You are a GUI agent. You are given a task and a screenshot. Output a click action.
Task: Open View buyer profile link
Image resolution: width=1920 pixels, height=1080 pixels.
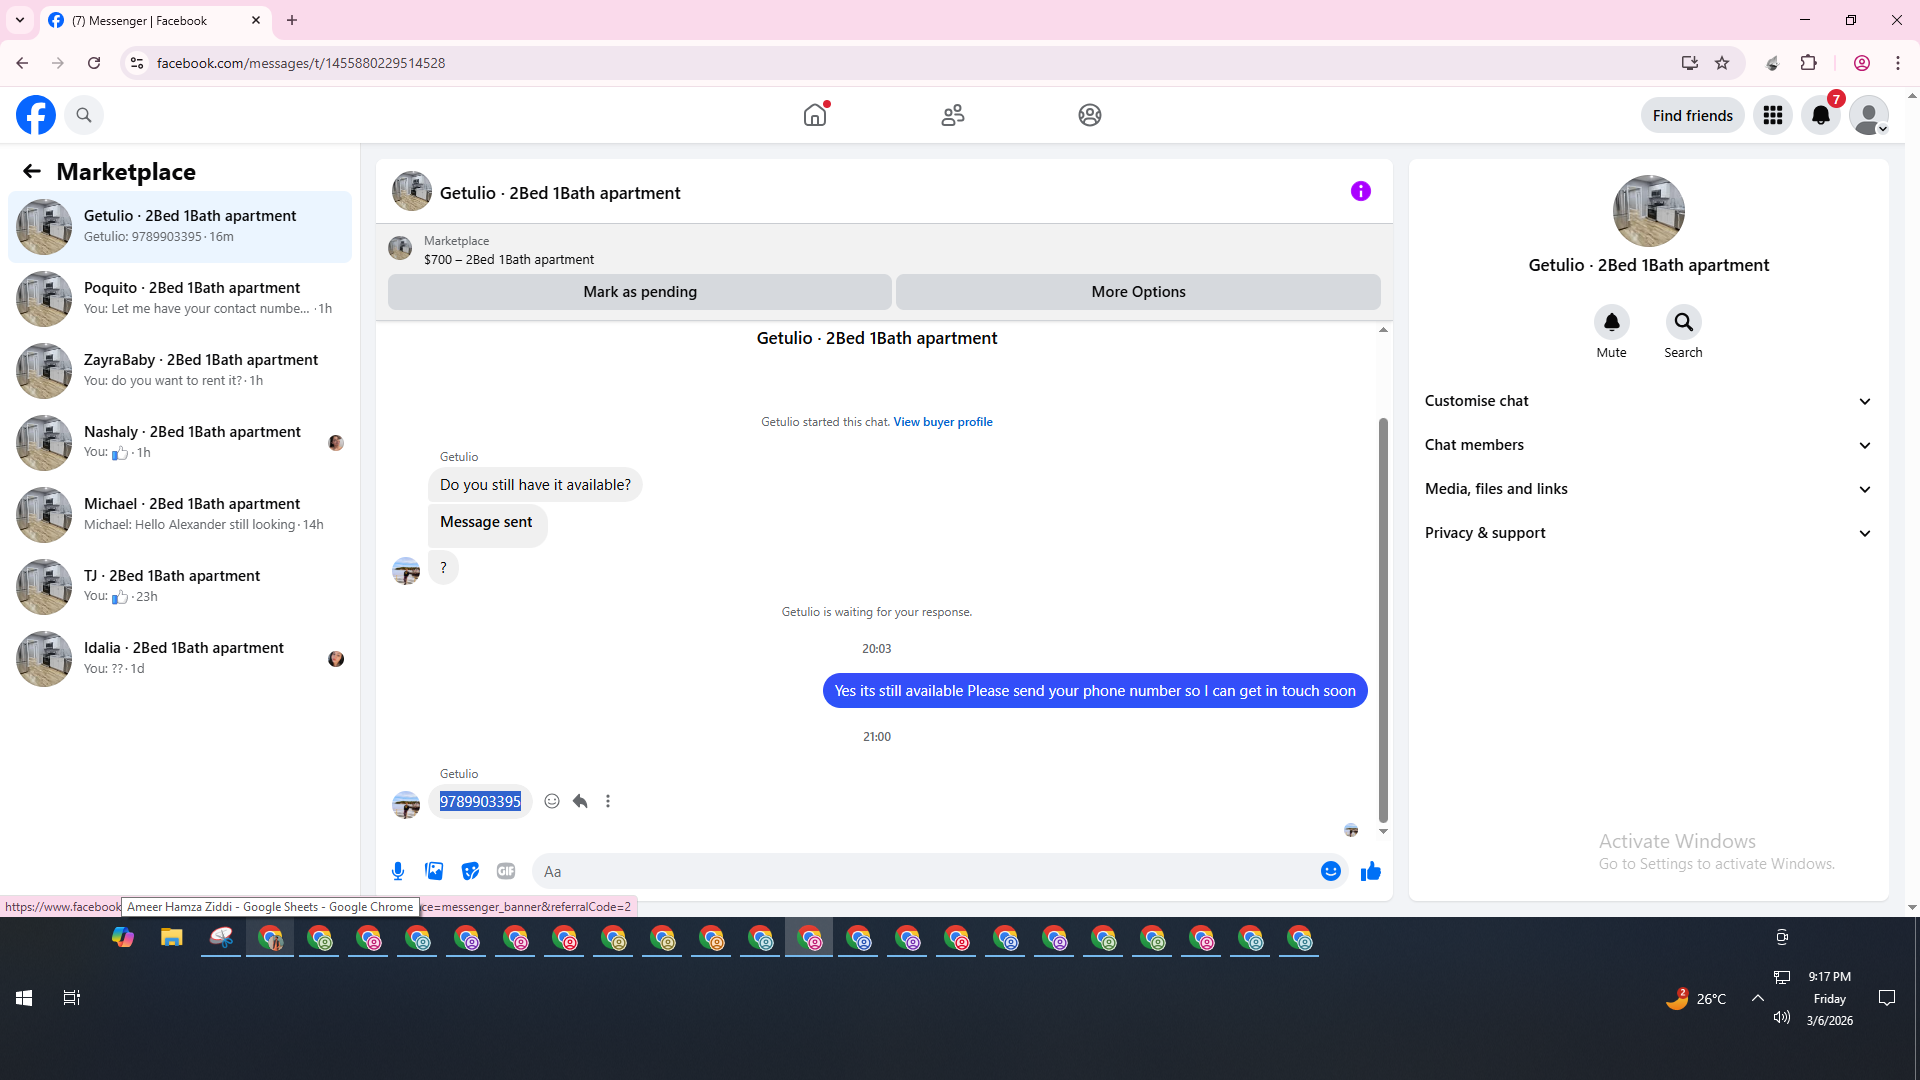(x=942, y=422)
